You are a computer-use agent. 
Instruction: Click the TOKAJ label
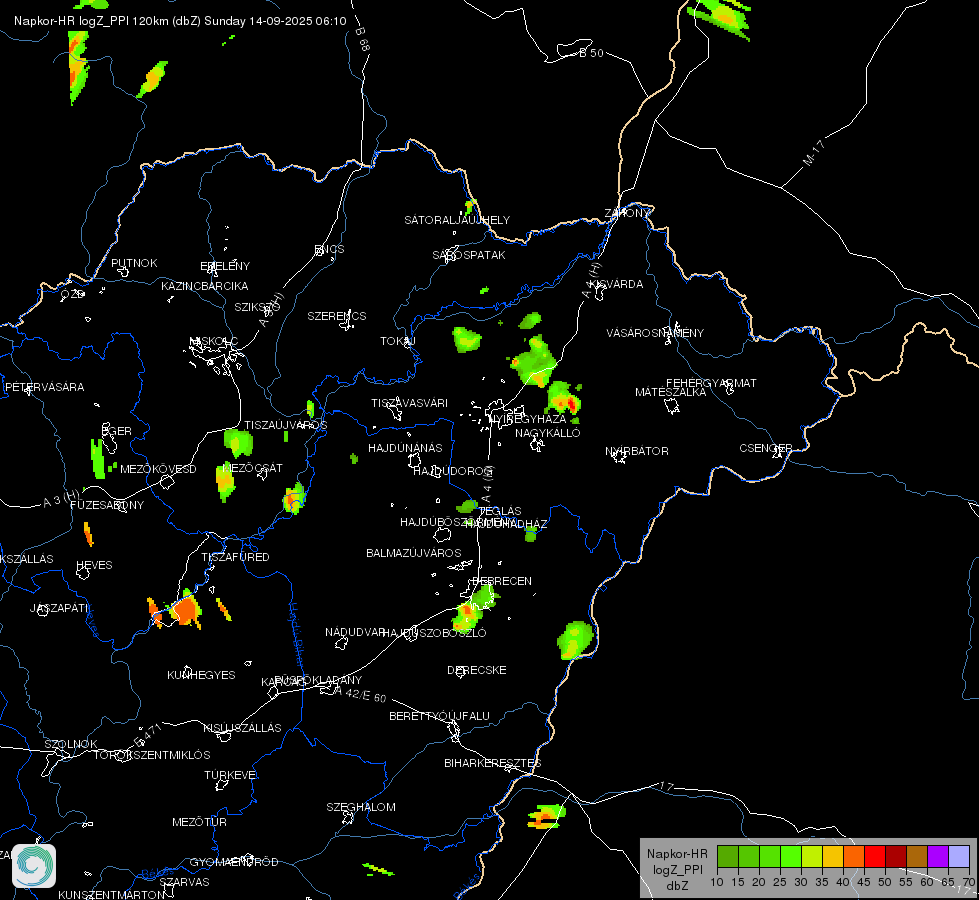click(x=398, y=341)
